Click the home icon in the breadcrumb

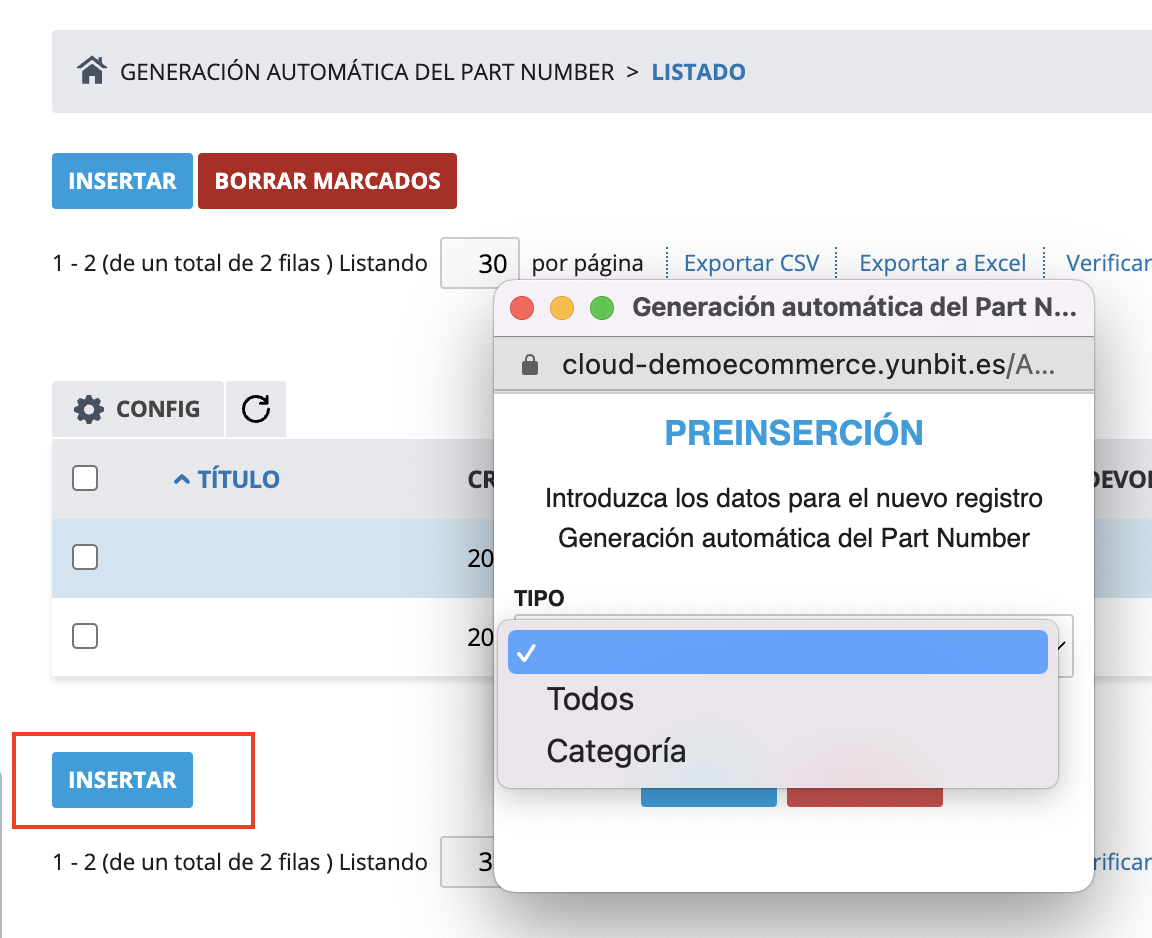click(92, 71)
